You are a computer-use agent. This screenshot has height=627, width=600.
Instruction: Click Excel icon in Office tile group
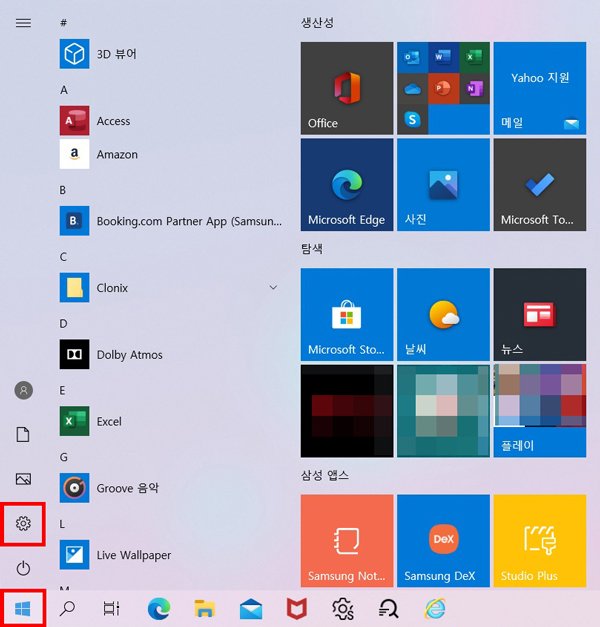474,57
